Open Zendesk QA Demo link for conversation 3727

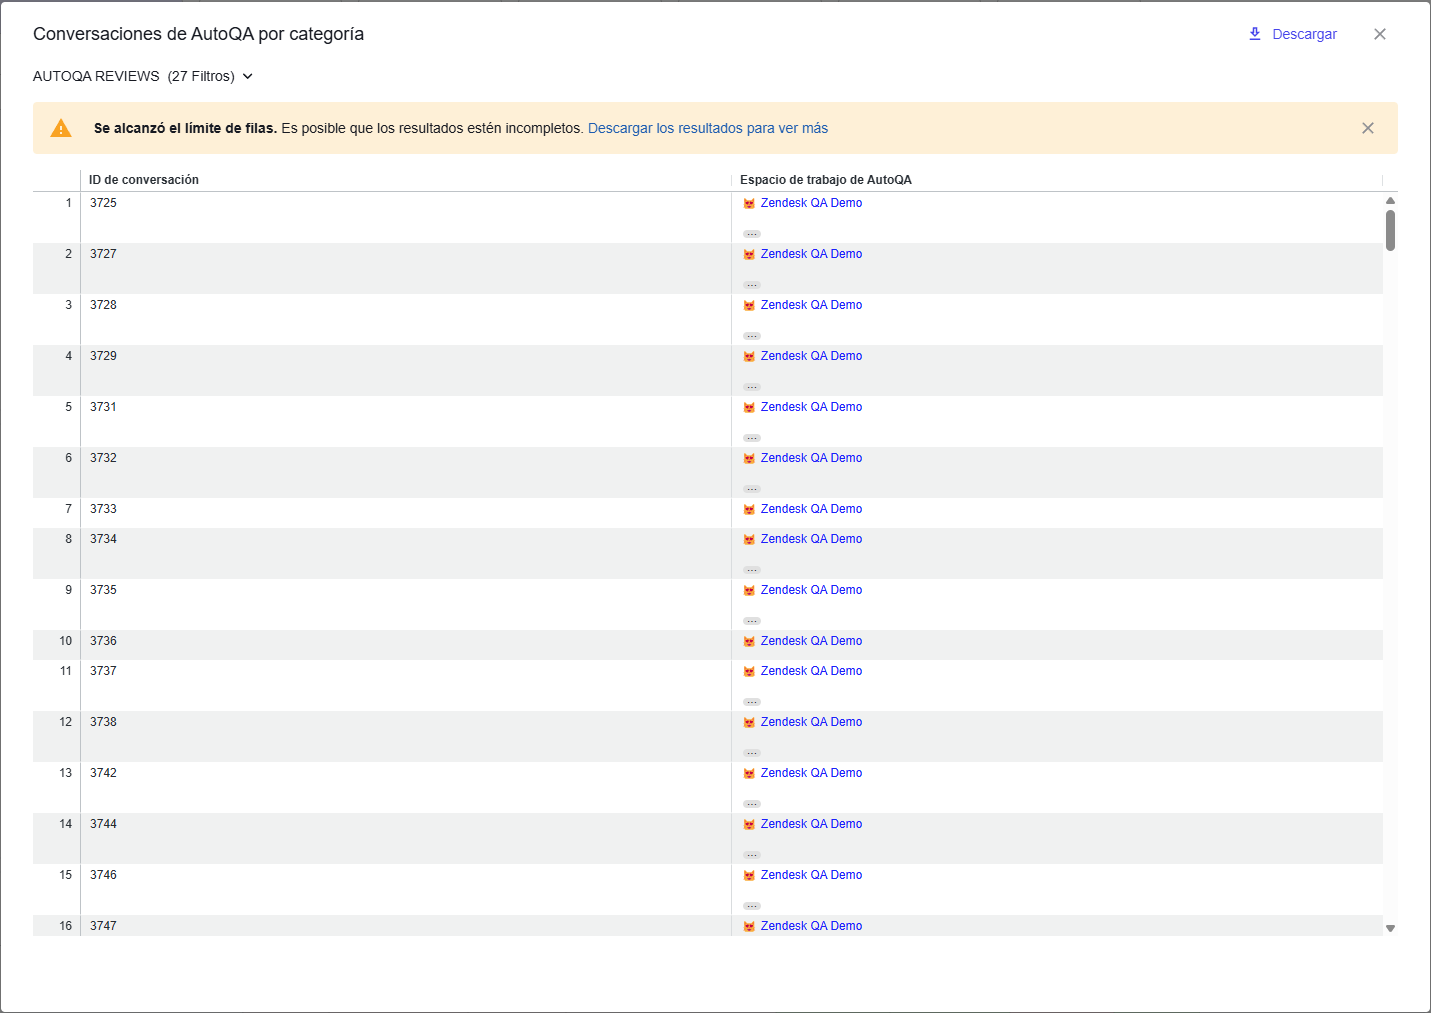tap(811, 254)
